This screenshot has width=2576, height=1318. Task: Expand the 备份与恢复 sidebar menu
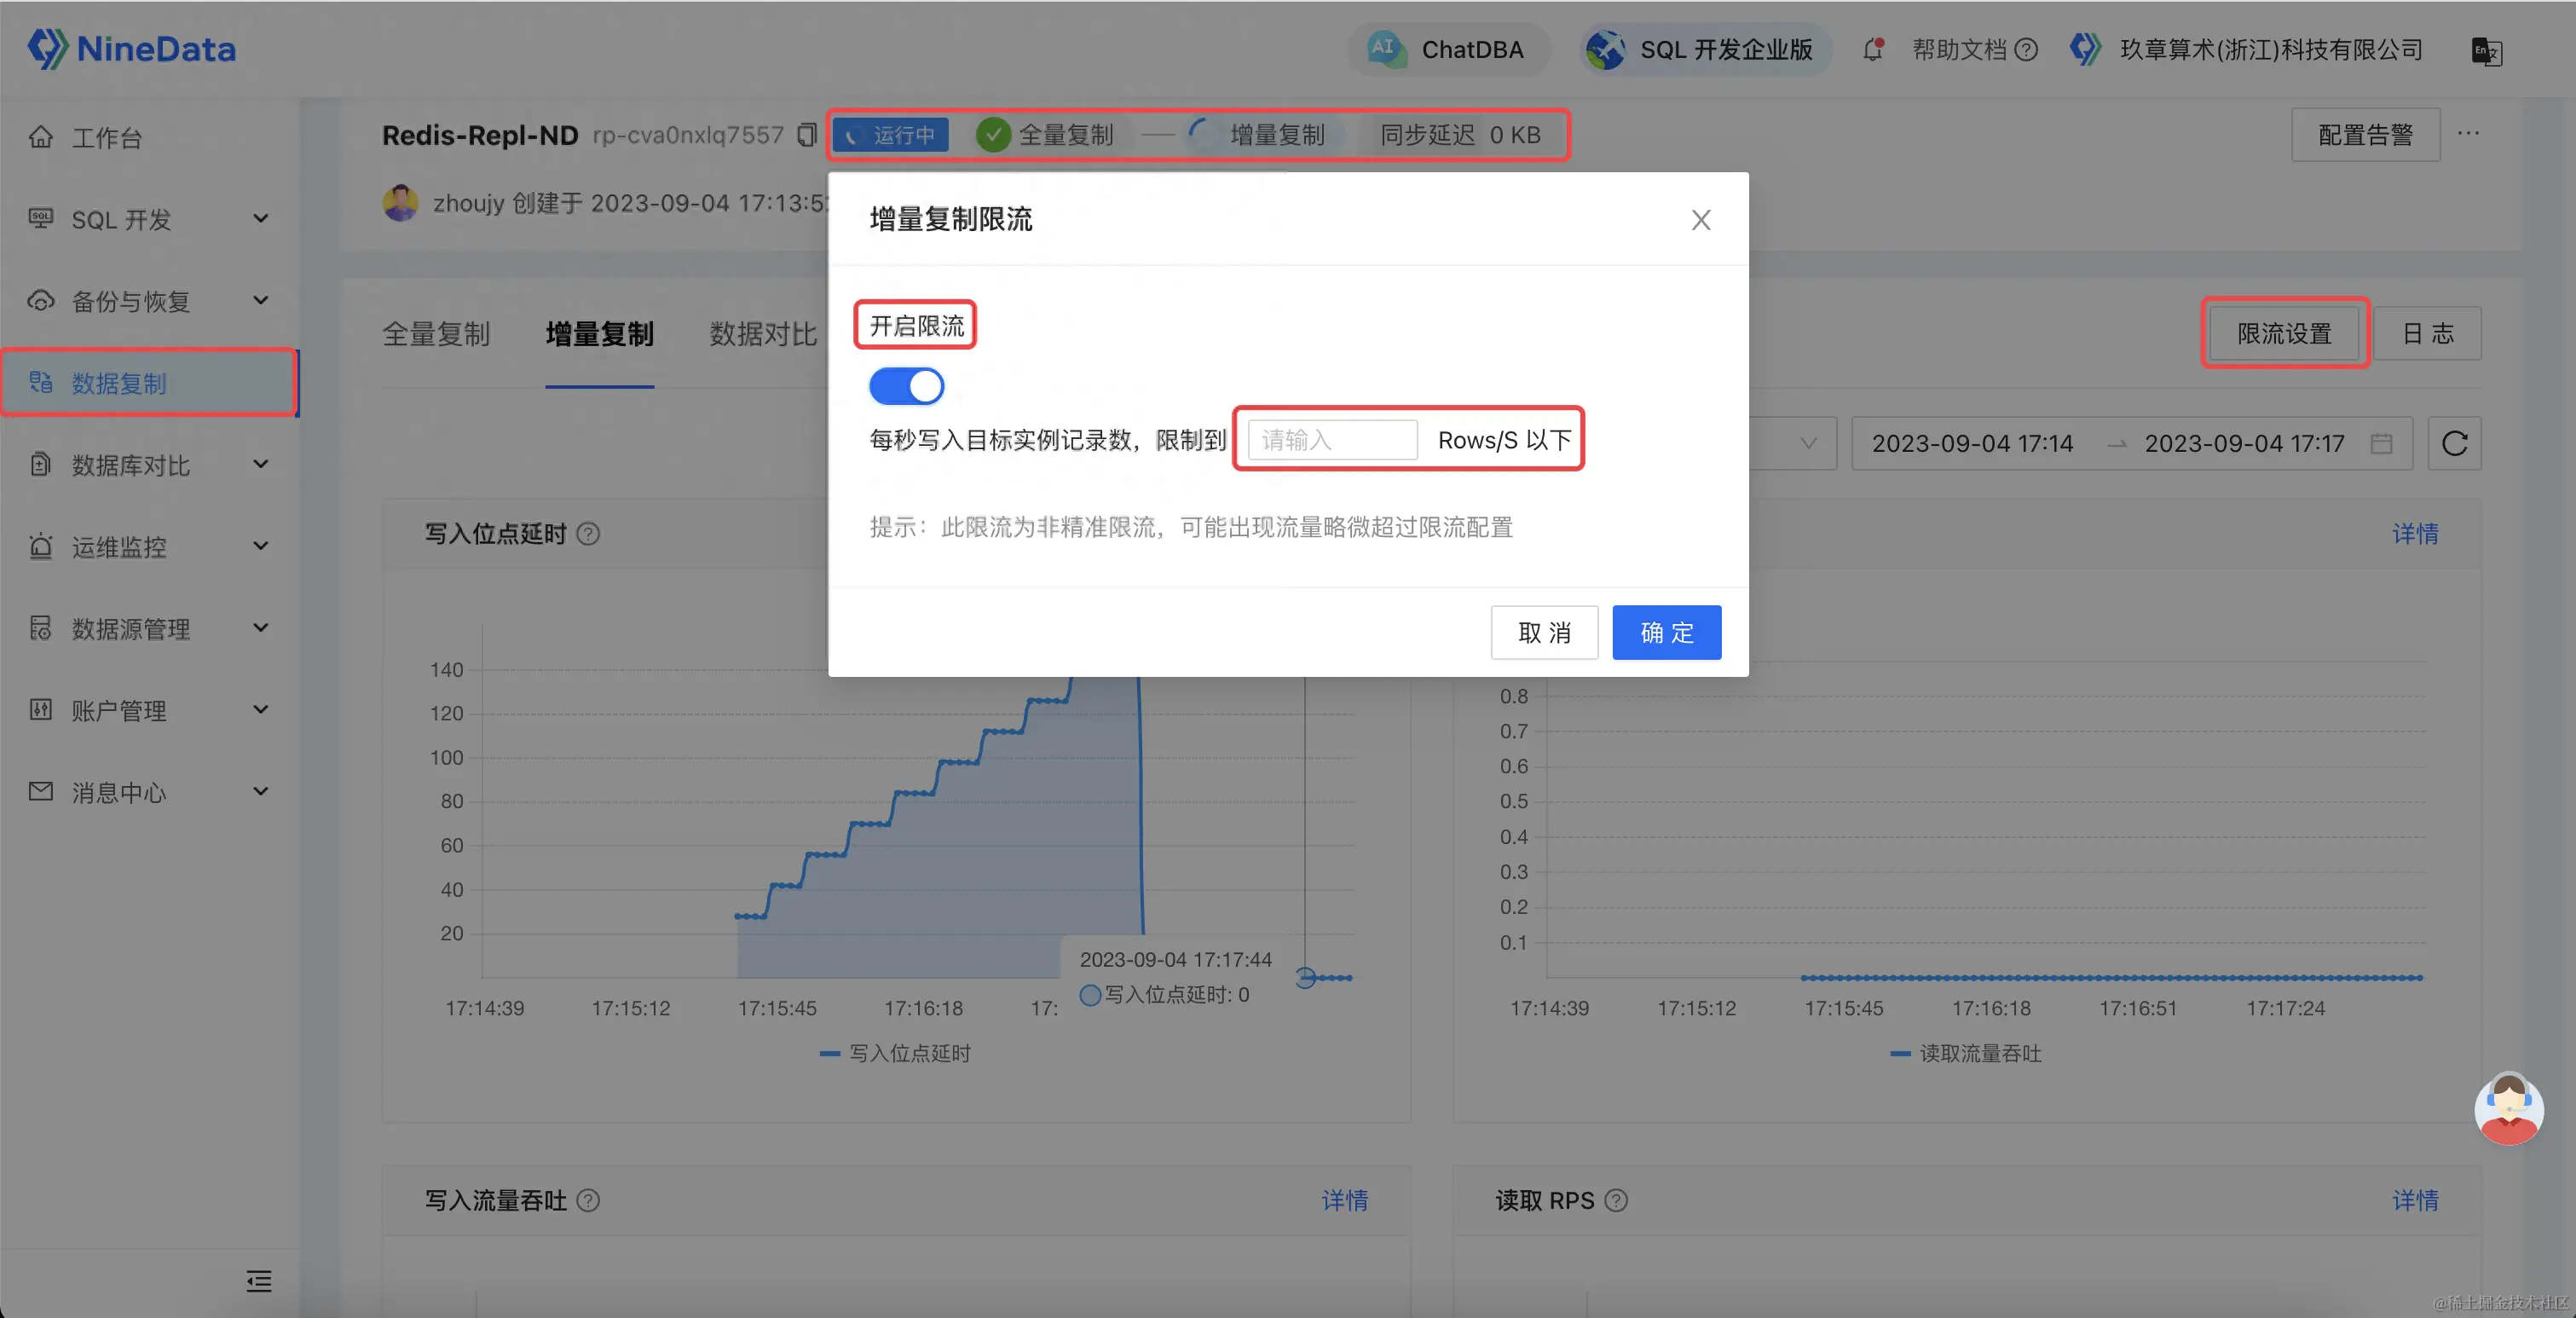[x=150, y=301]
